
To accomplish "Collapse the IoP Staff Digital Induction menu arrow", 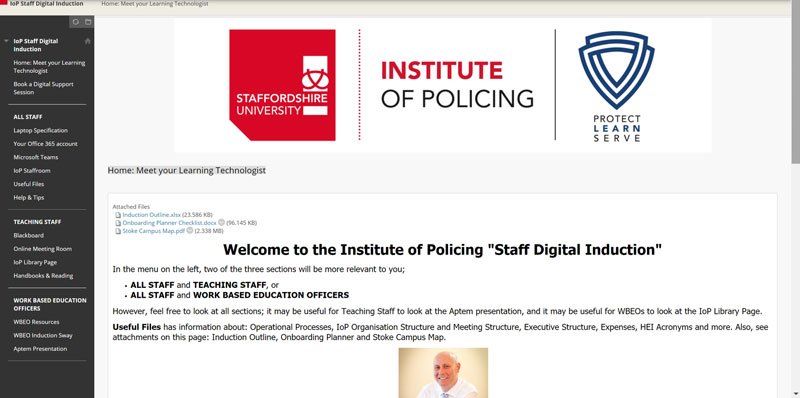I will [6, 41].
